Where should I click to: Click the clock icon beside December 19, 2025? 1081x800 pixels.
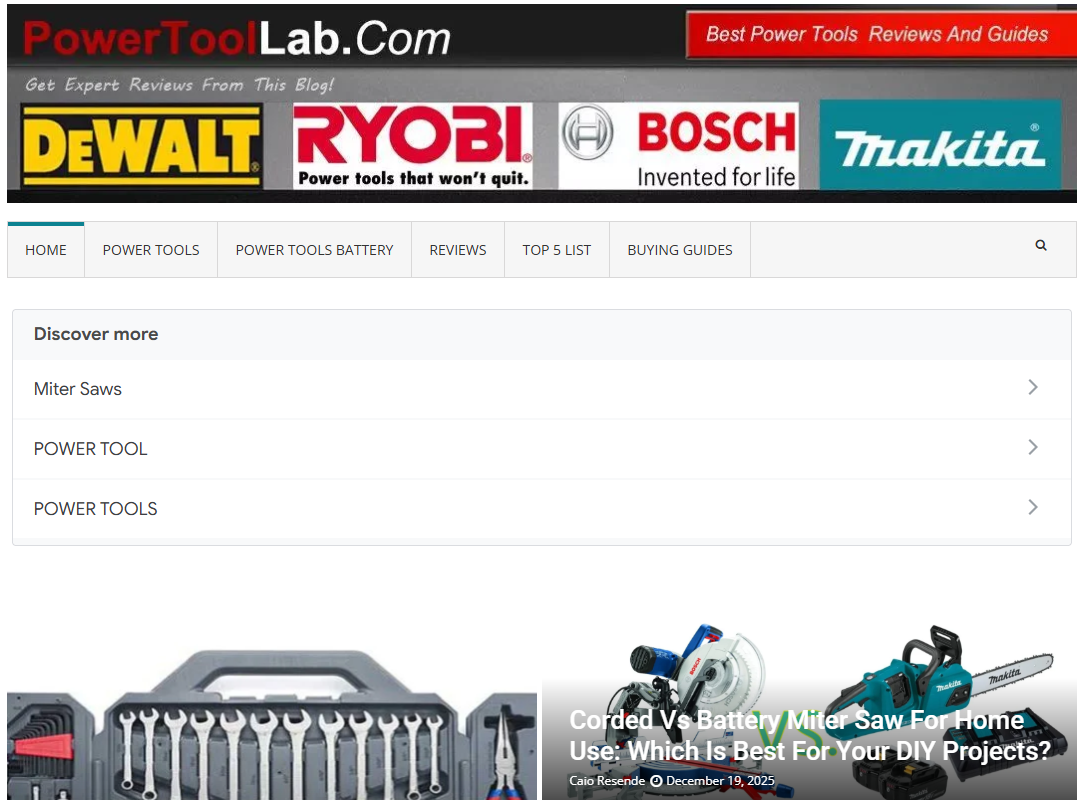click(x=656, y=781)
